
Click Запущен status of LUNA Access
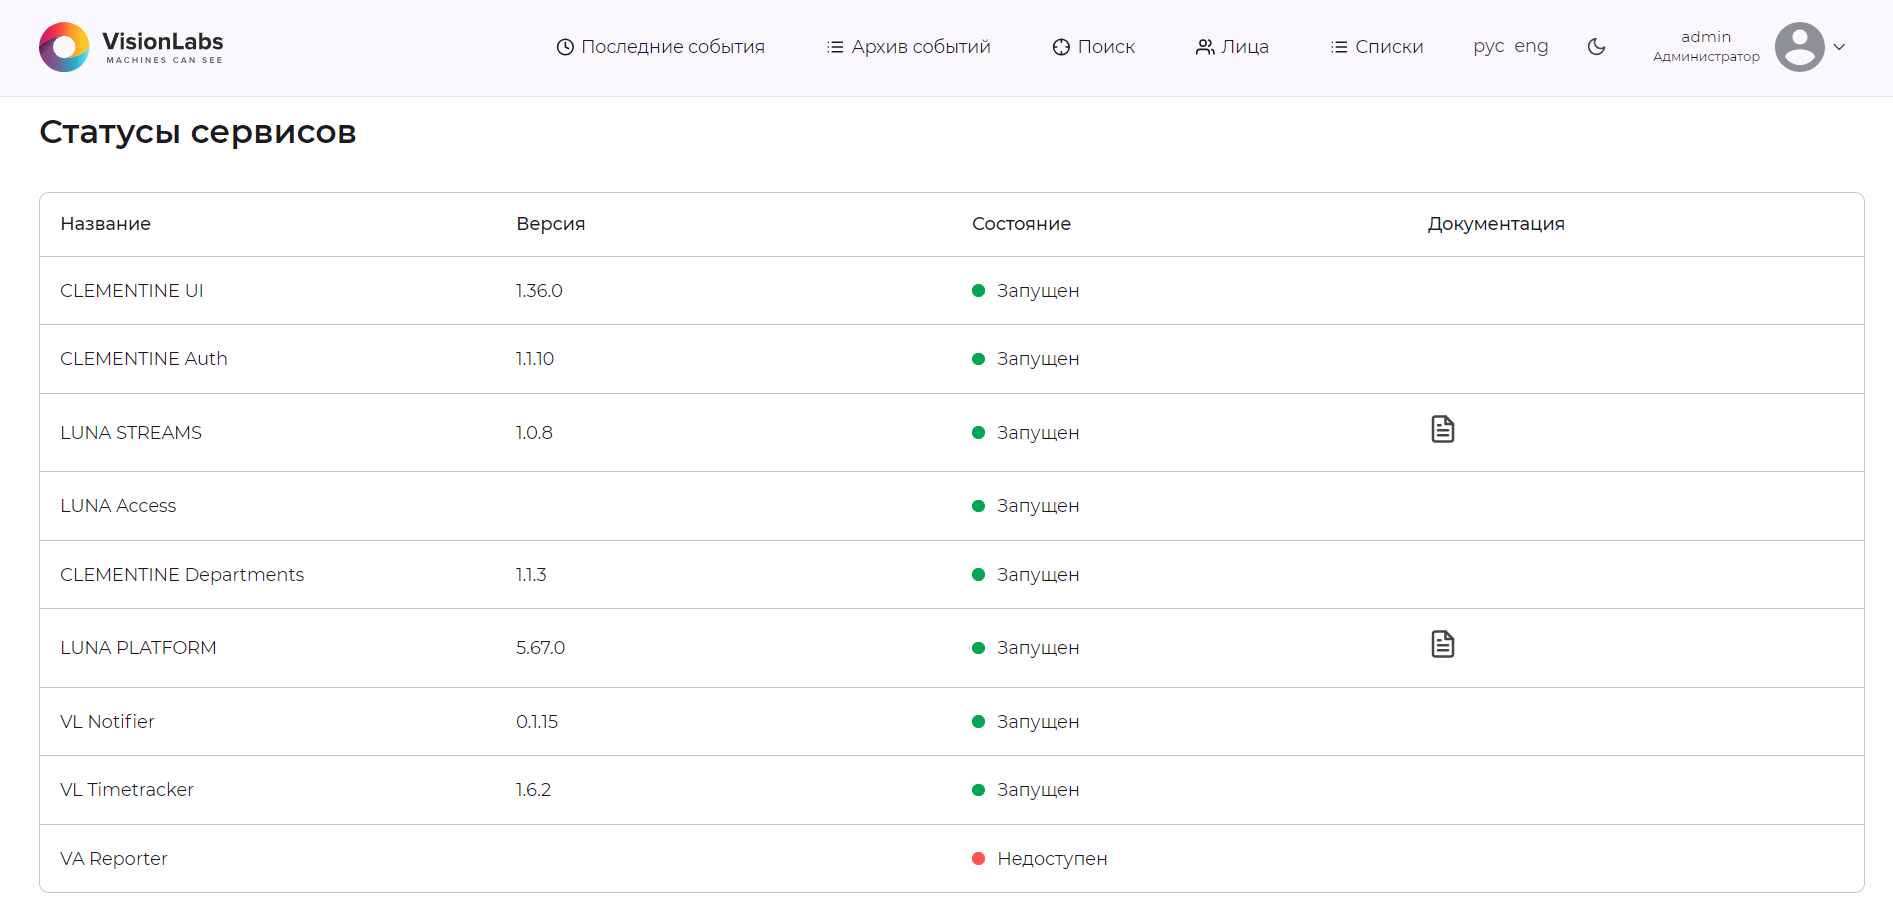1026,506
